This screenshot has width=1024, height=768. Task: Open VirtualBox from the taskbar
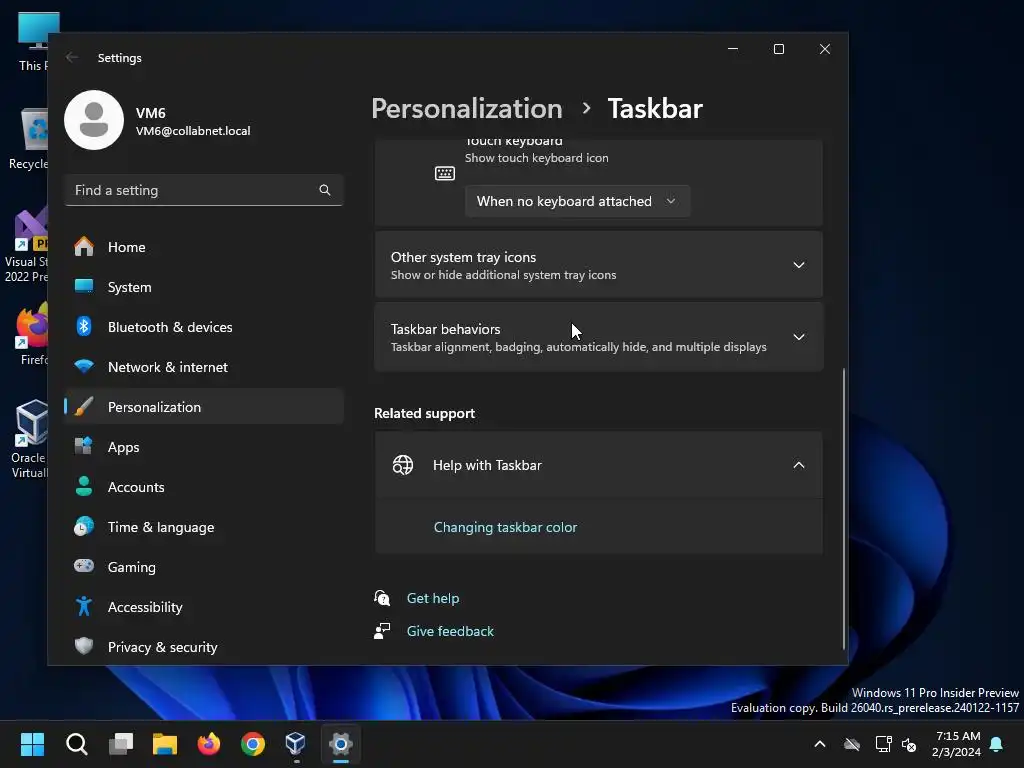pos(296,744)
